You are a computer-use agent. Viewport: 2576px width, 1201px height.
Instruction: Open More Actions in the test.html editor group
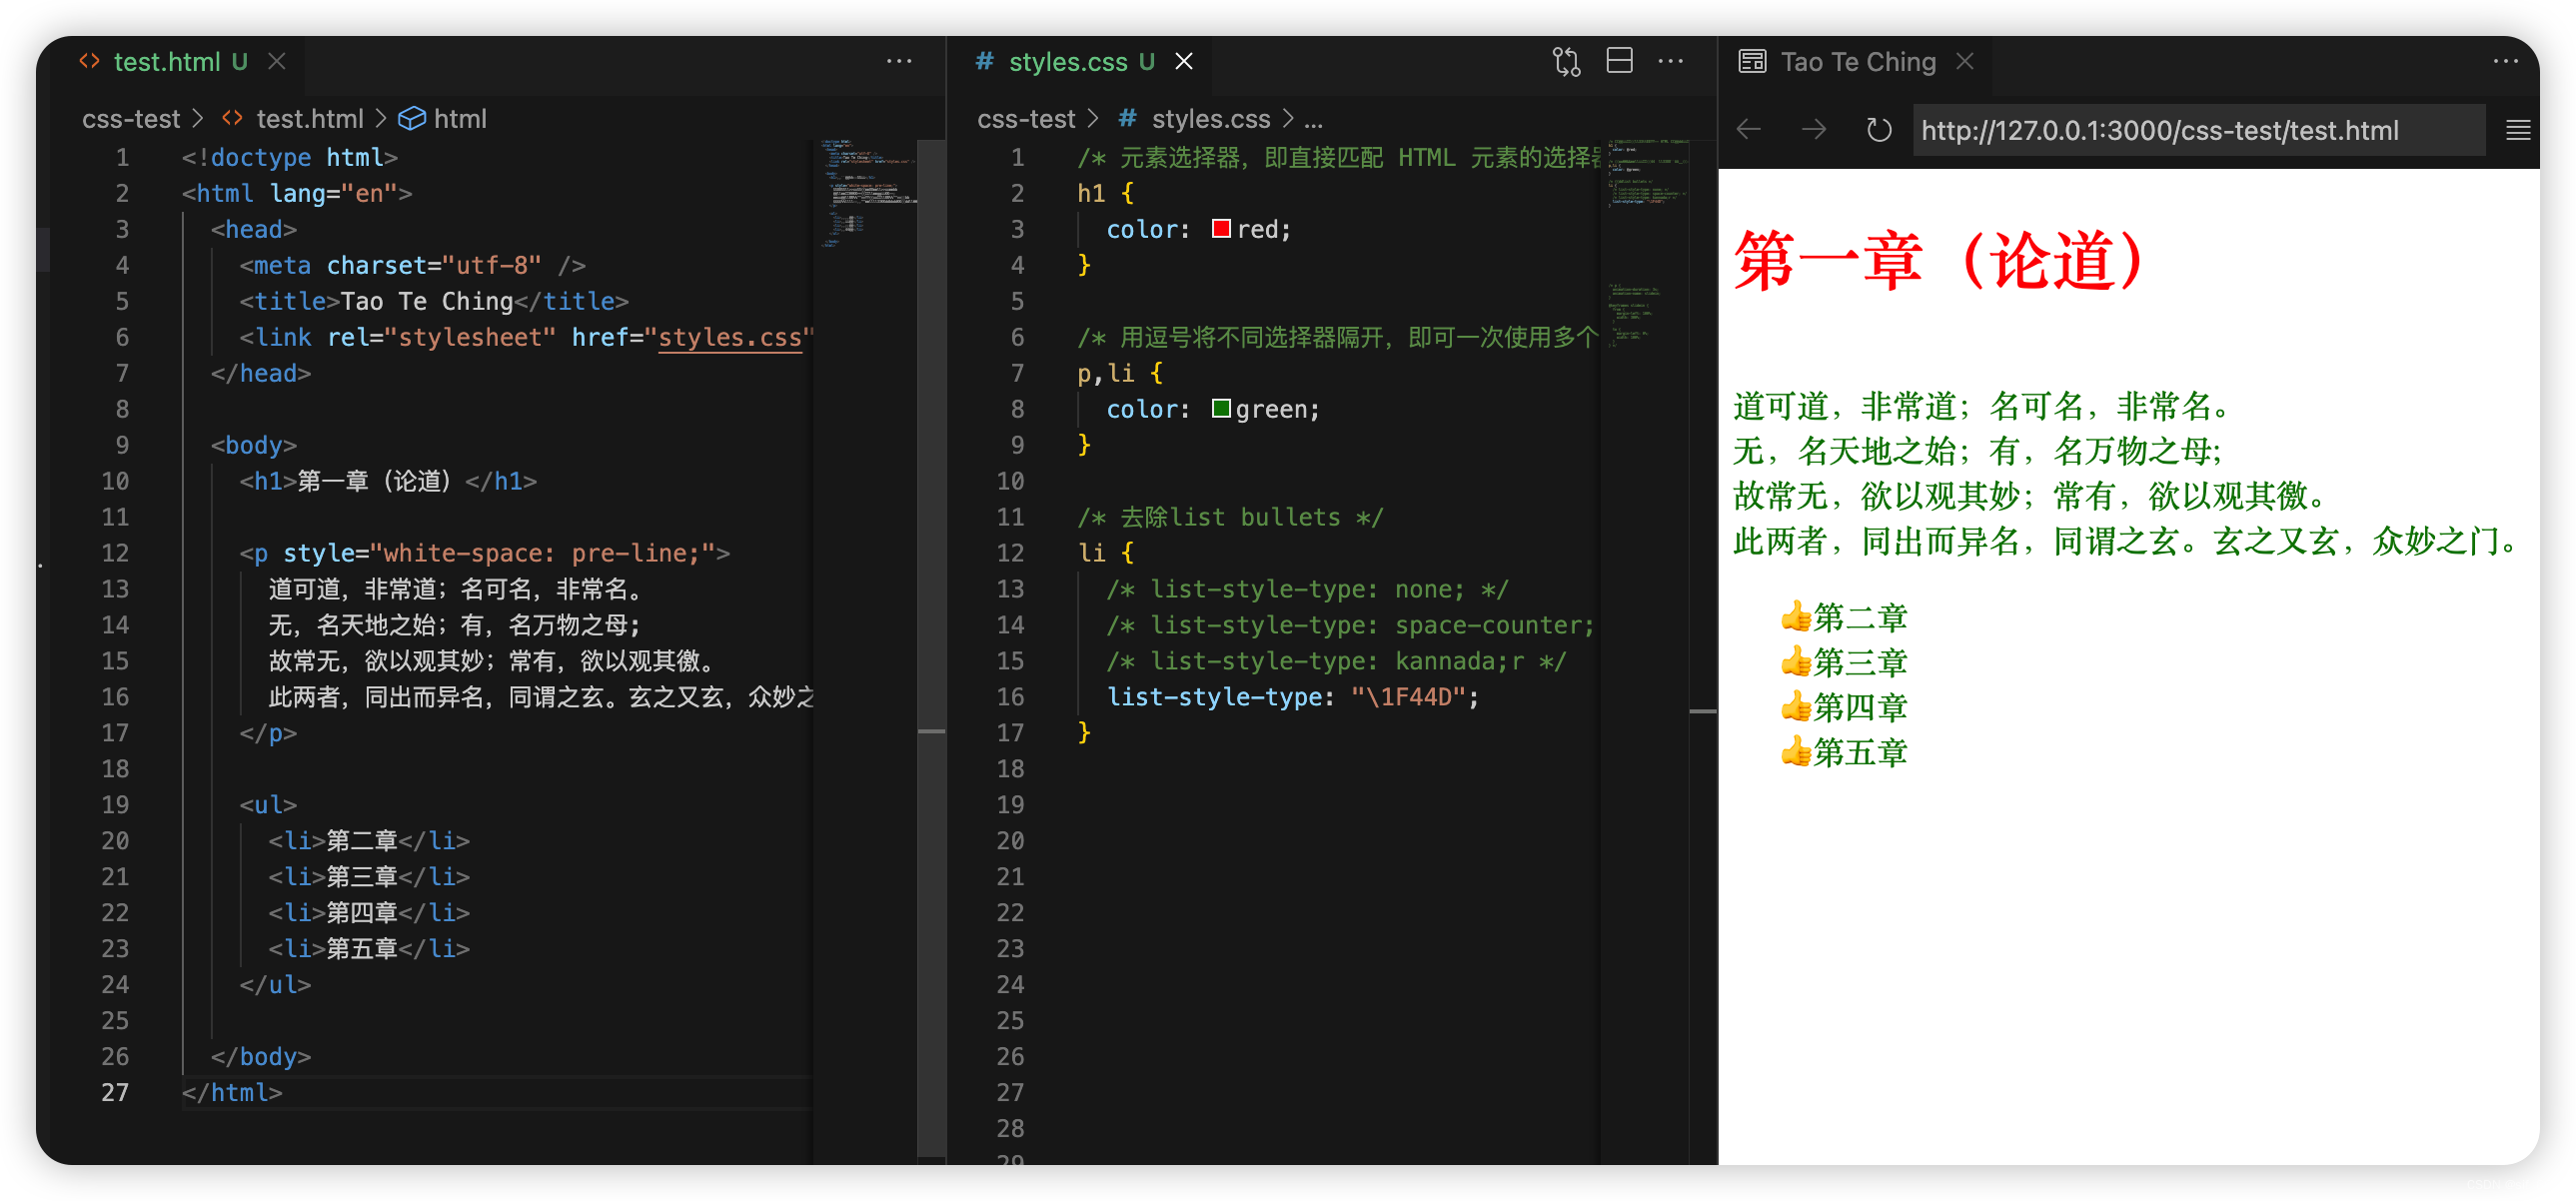[898, 61]
